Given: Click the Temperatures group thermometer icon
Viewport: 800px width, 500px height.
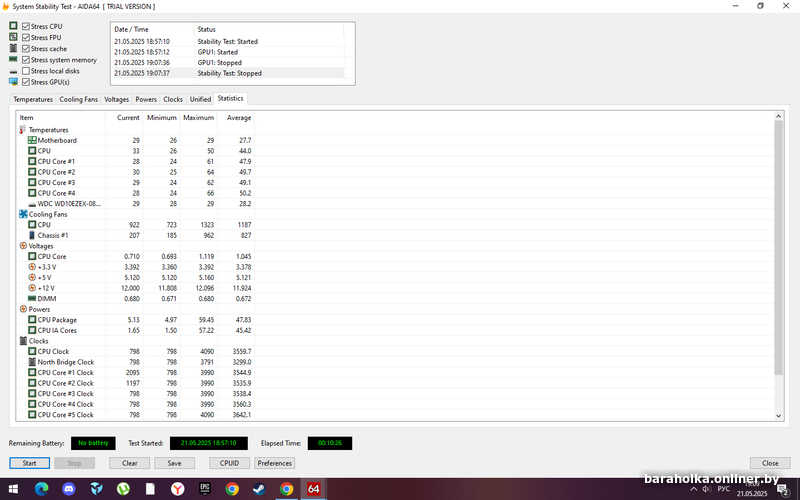Looking at the screenshot, I should coord(22,130).
